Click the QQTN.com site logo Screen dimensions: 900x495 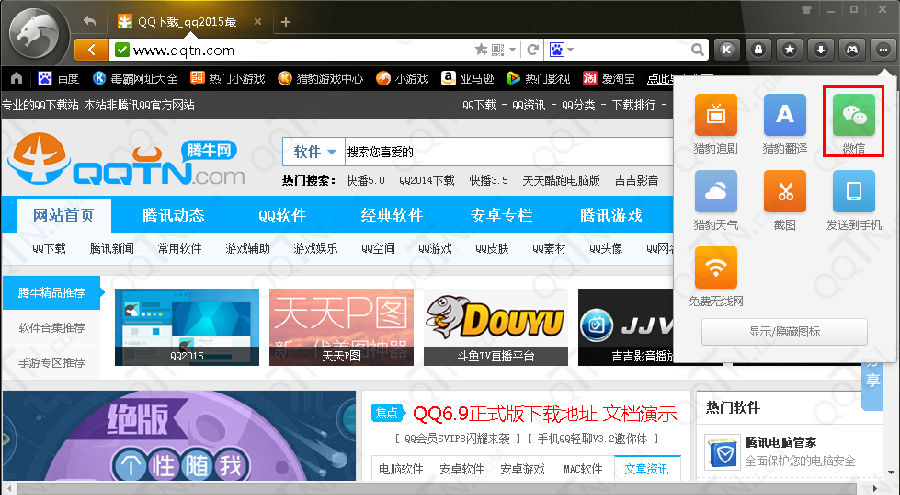click(x=126, y=159)
